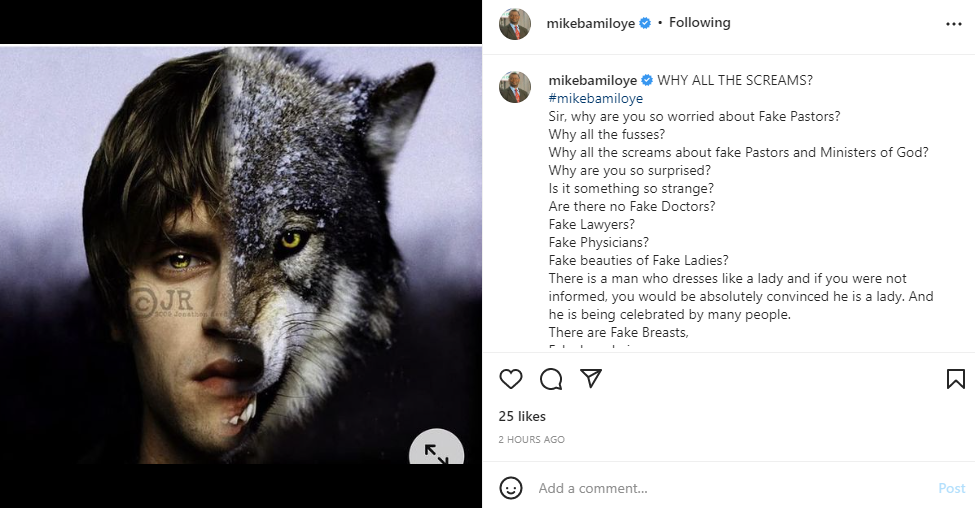975x508 pixels.
Task: Click caption profile picture avatar
Action: 515,87
